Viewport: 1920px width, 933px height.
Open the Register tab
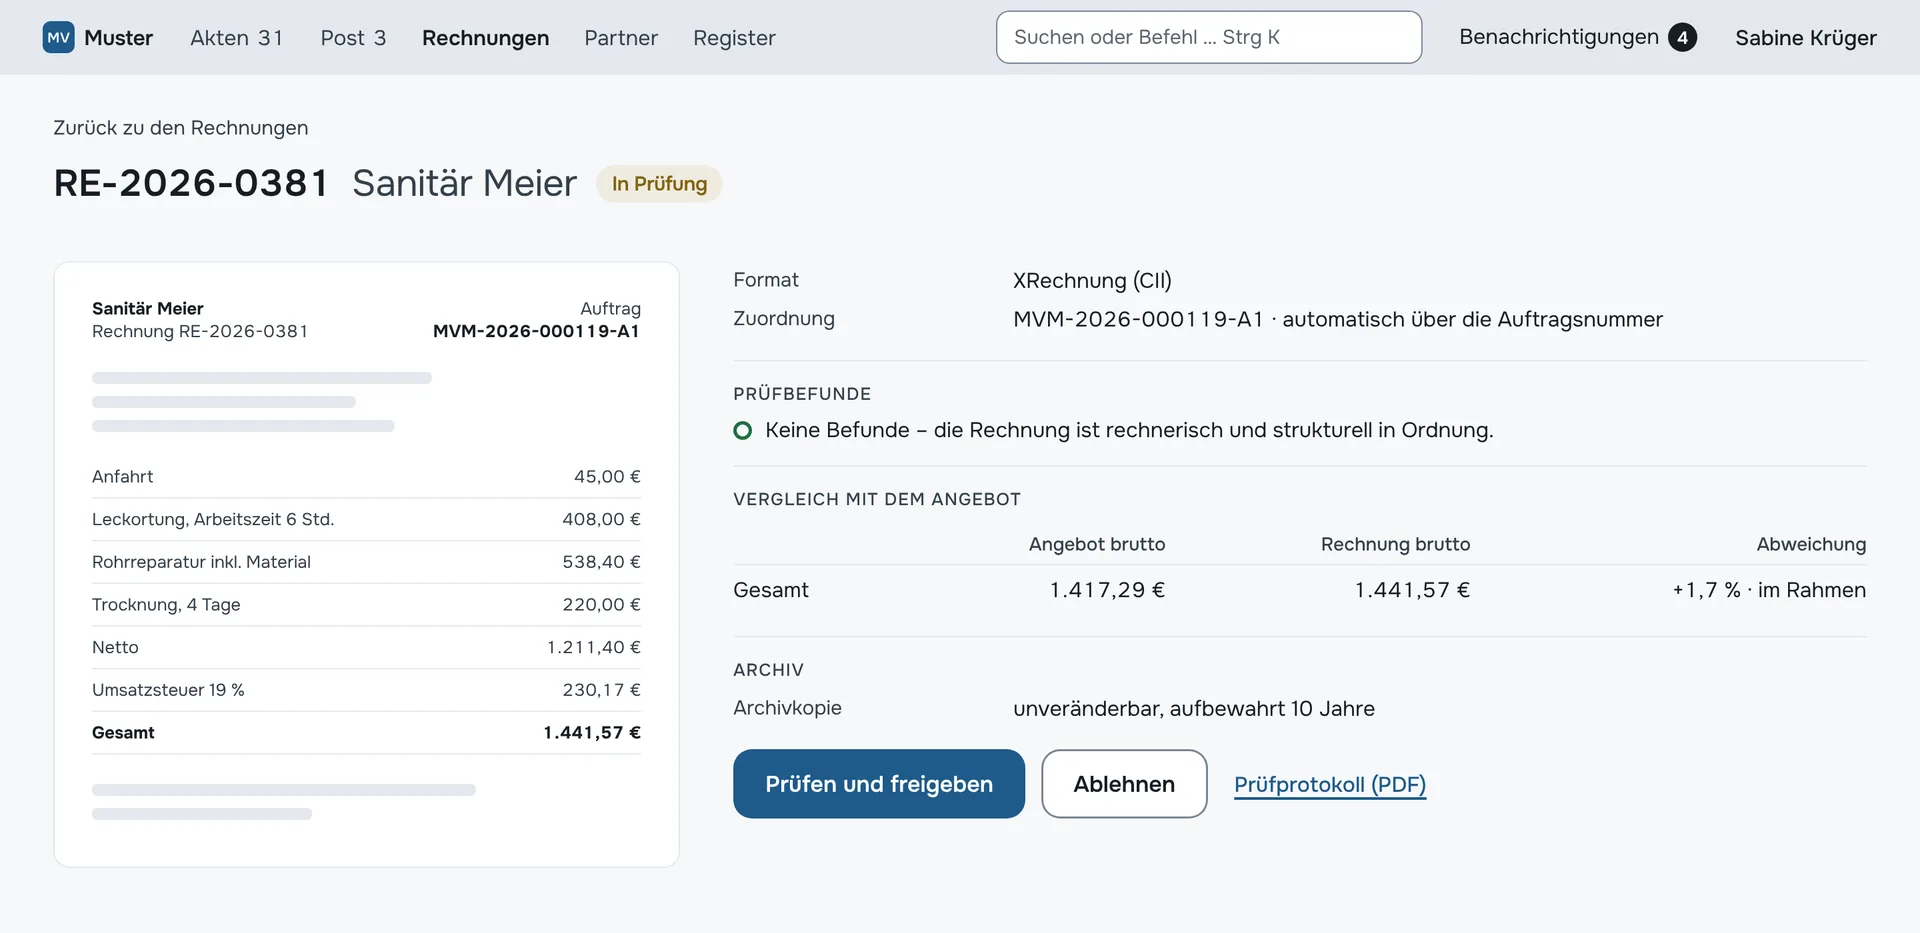point(734,38)
